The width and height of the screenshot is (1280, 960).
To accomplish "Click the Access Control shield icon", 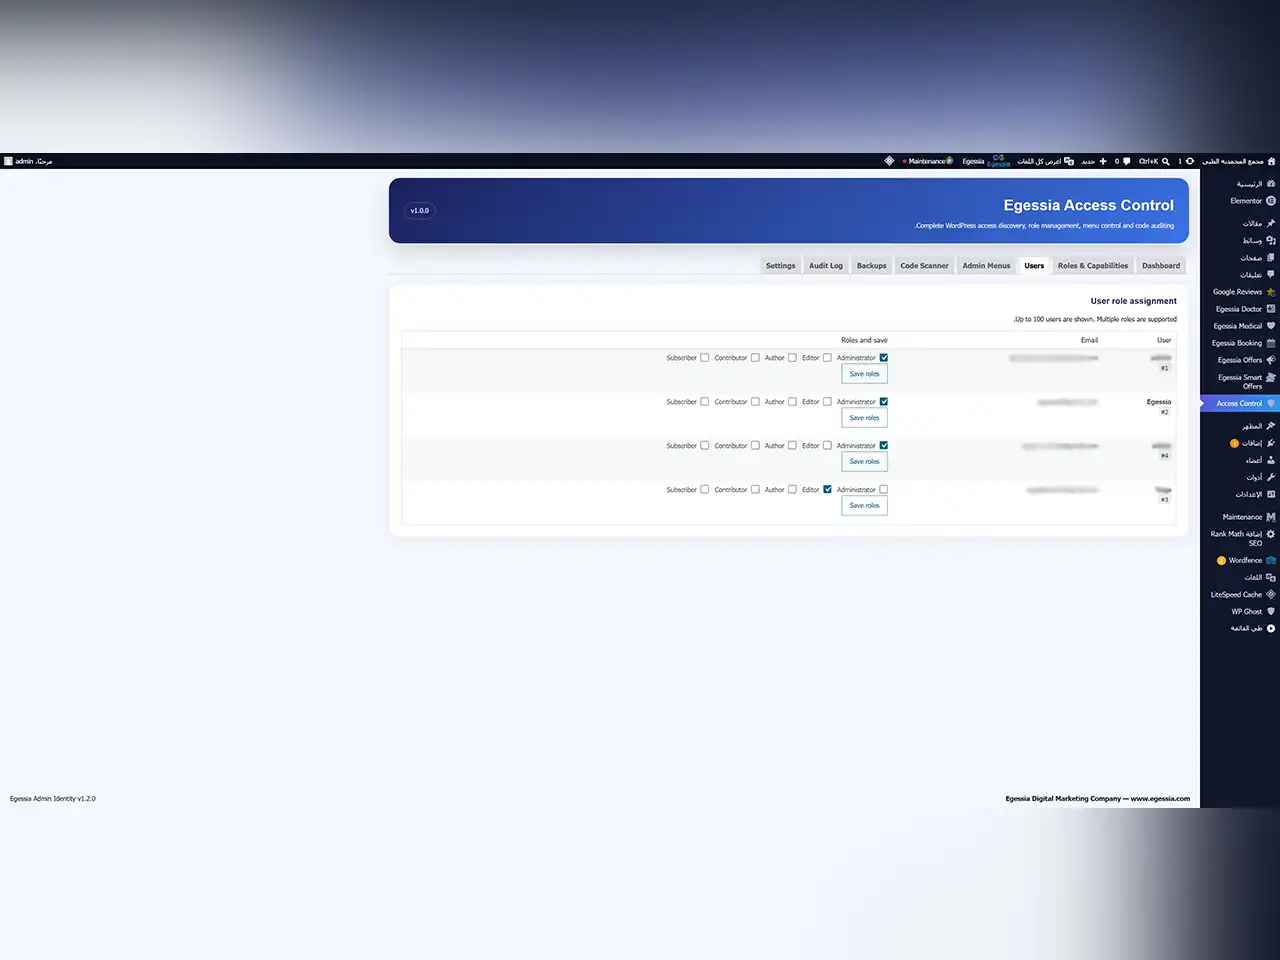I will 1271,403.
